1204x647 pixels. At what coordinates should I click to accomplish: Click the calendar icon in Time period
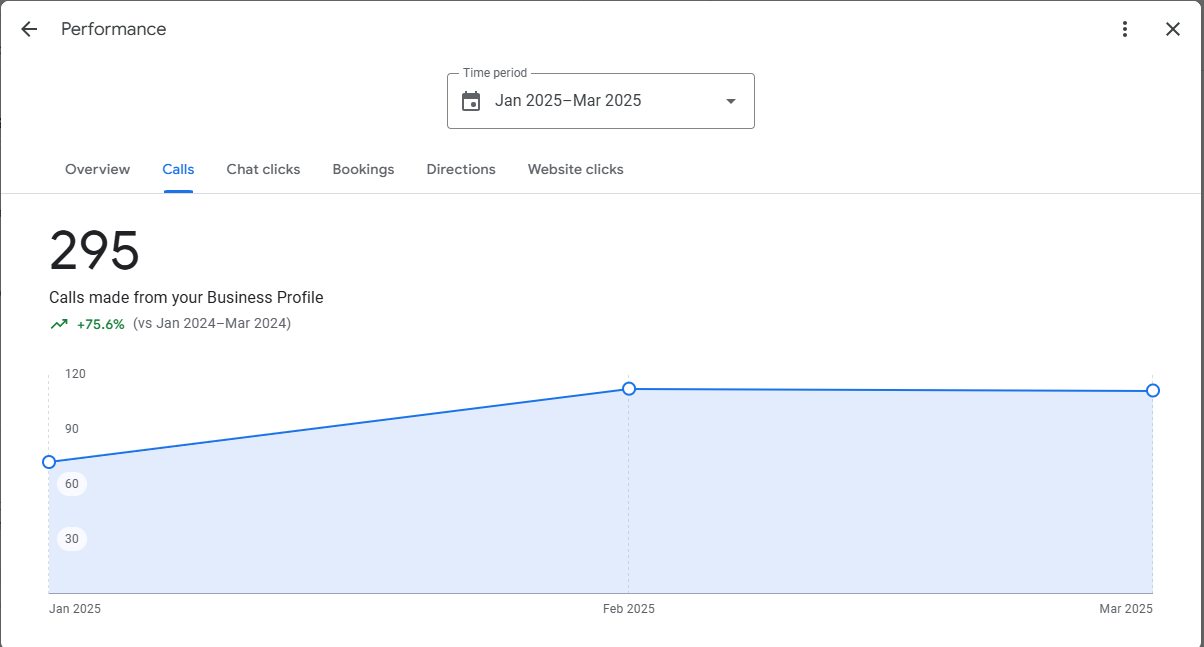click(x=471, y=101)
